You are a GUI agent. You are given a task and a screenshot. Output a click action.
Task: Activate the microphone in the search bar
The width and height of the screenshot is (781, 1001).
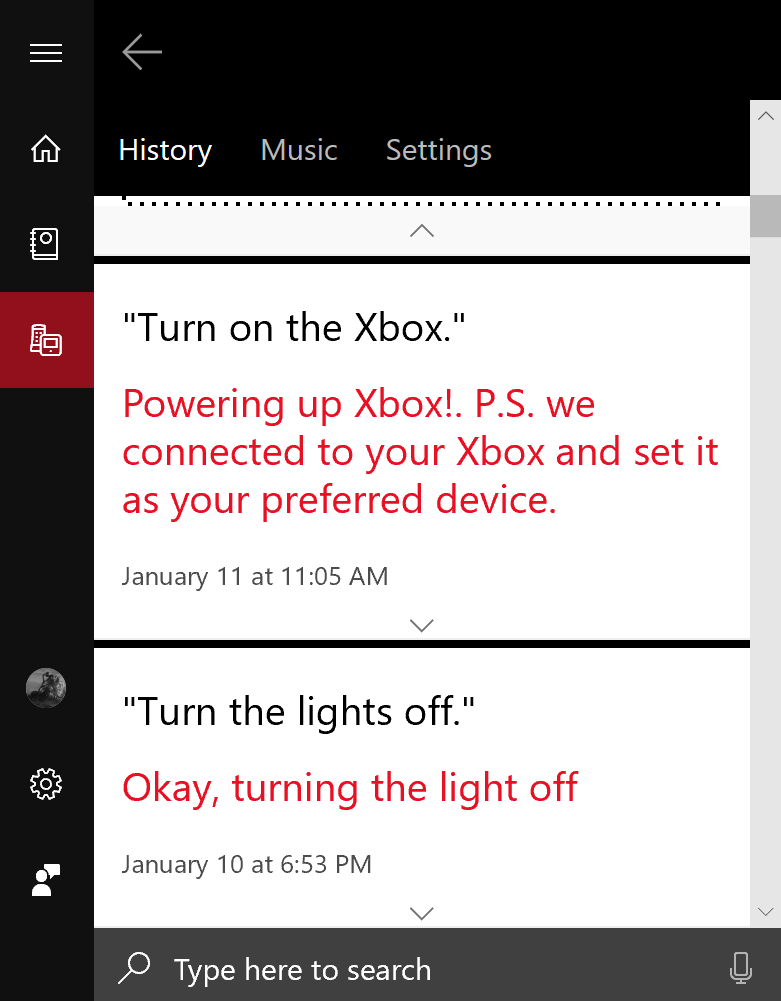pyautogui.click(x=741, y=968)
